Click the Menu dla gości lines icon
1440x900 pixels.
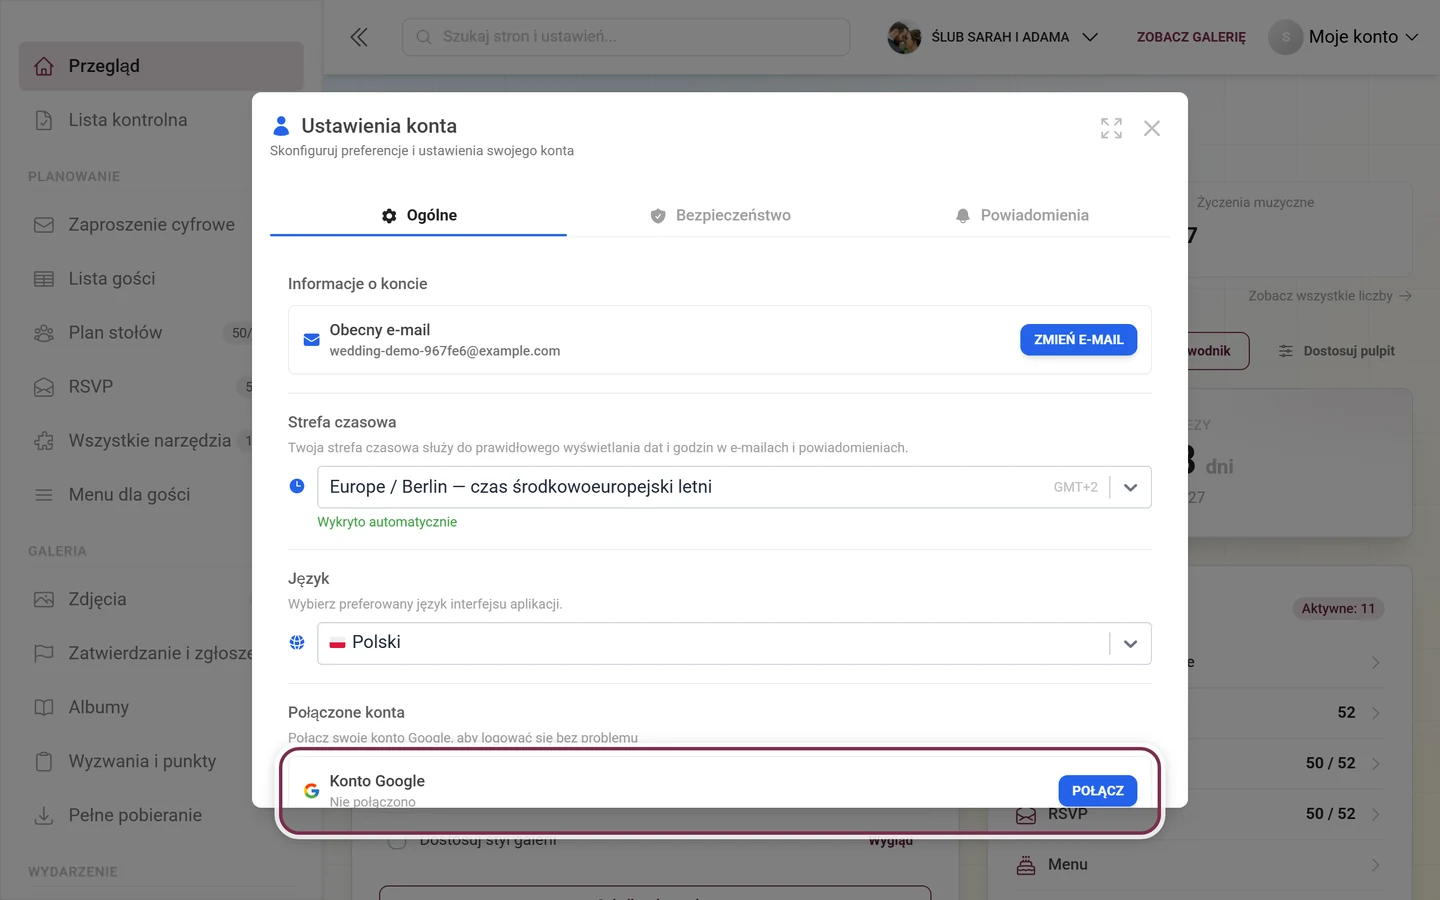coord(44,495)
